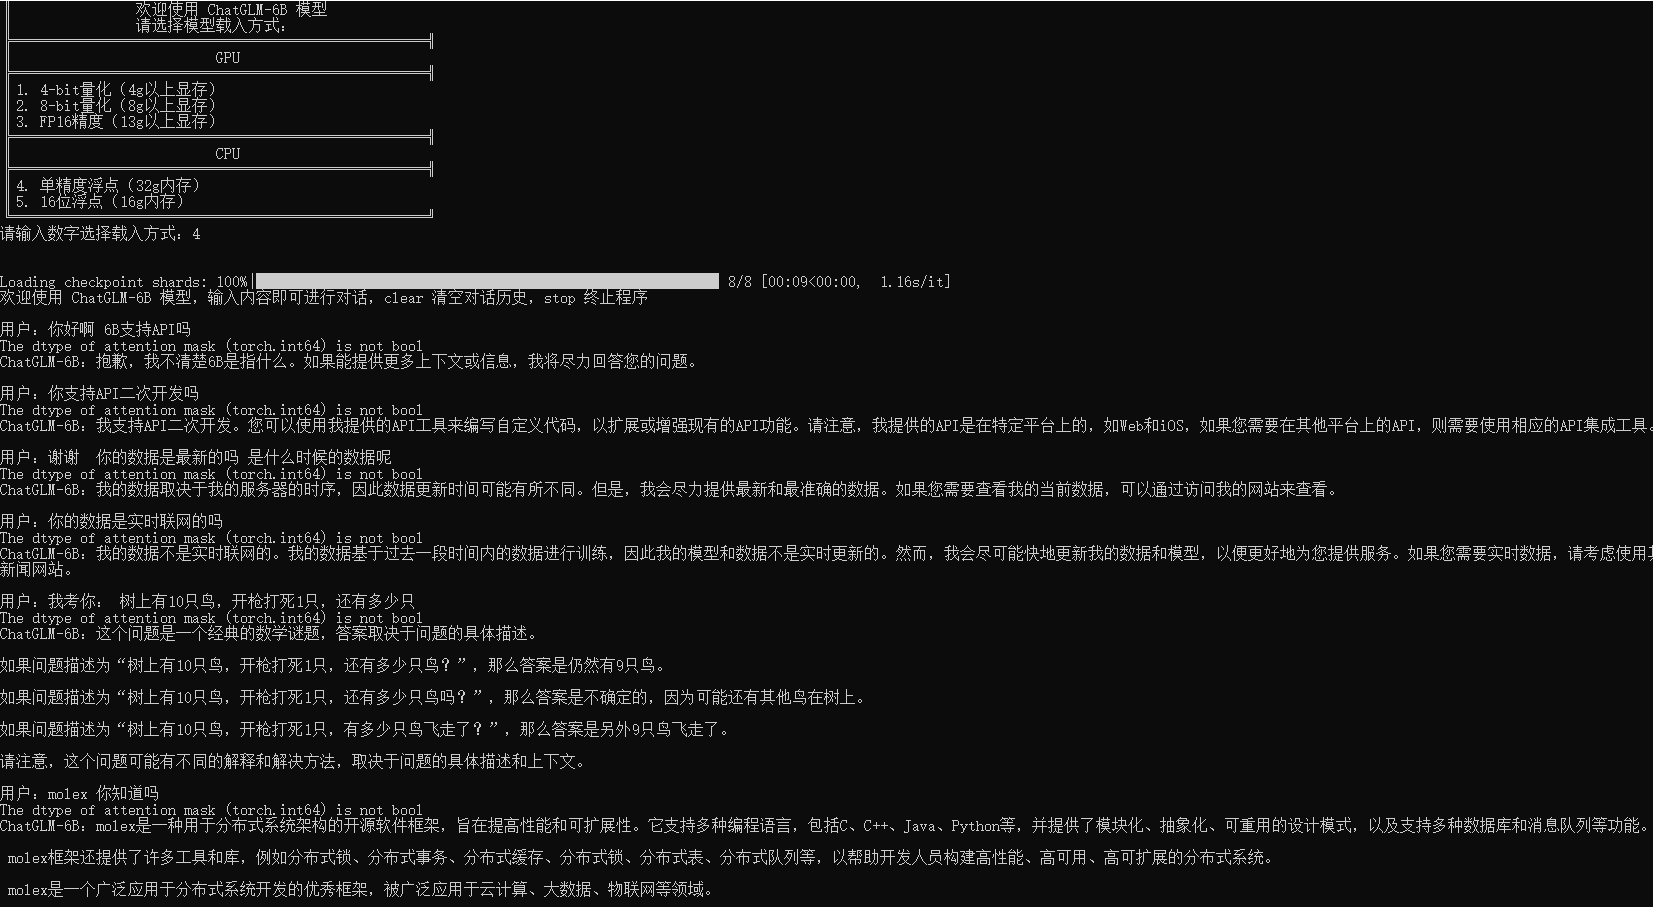Screen dimensions: 1653x907
Task: Click the '请输入数字选择载入方式: 4' prompt line
Action: pyautogui.click(x=100, y=234)
